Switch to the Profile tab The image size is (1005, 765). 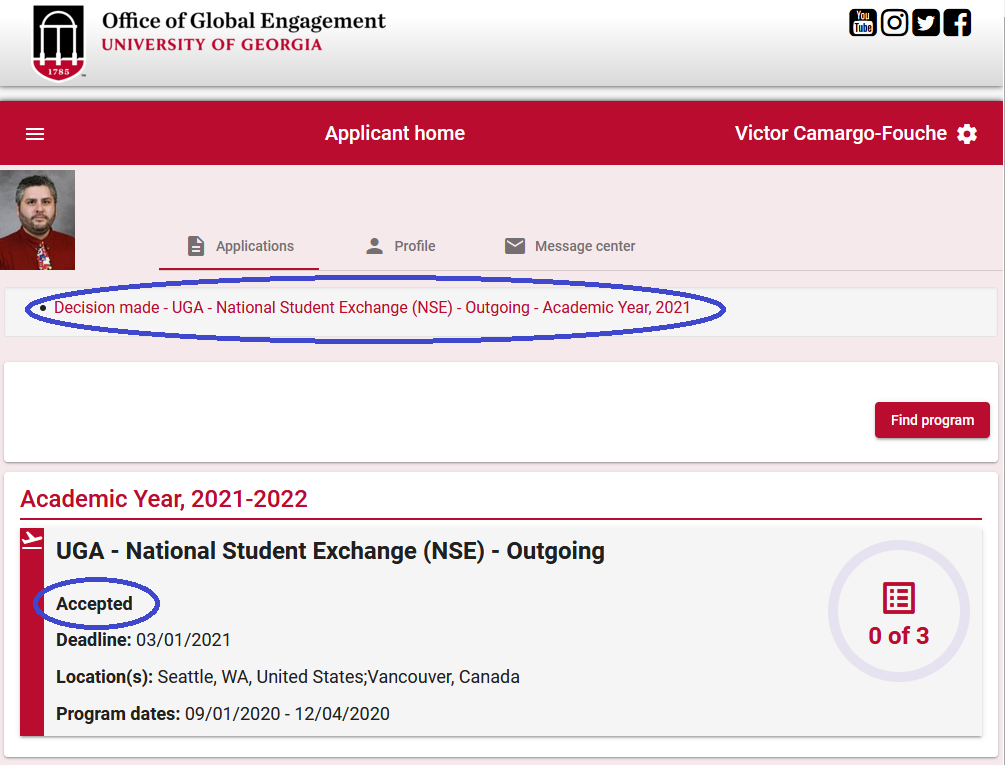click(x=400, y=247)
